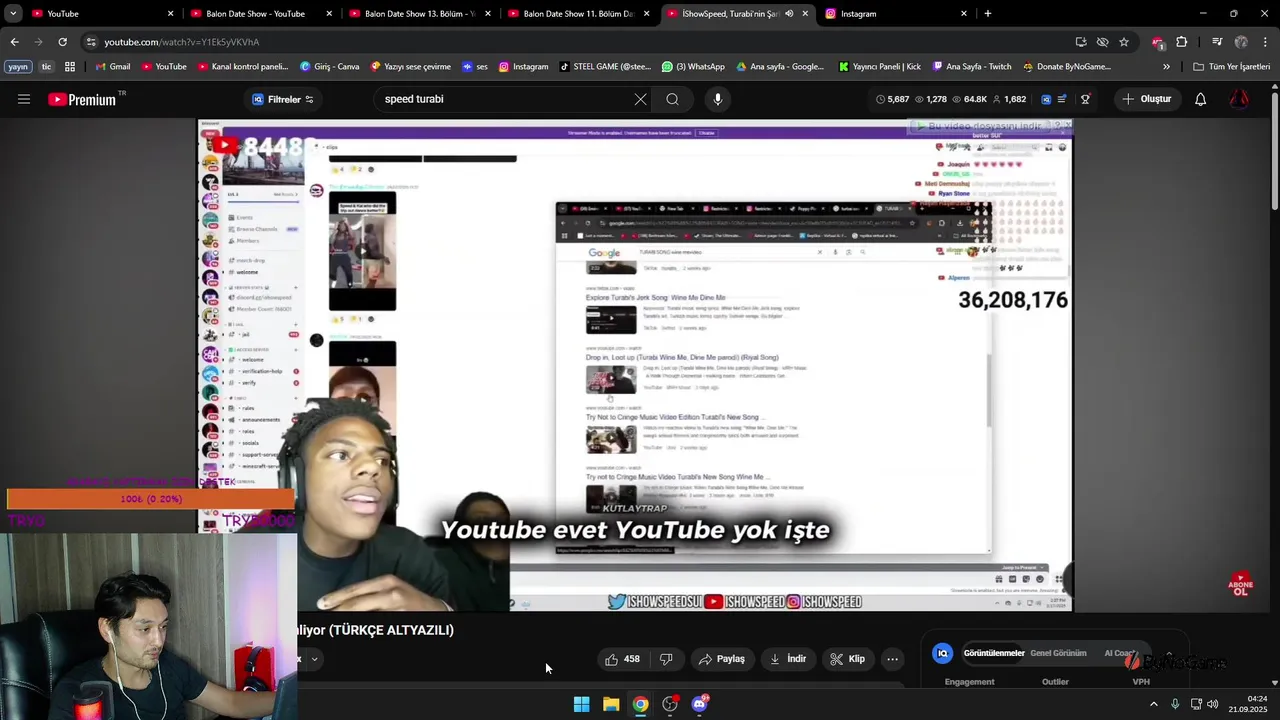Viewport: 1280px width, 720px height.
Task: Bookmark this page with the star
Action: 1124,42
